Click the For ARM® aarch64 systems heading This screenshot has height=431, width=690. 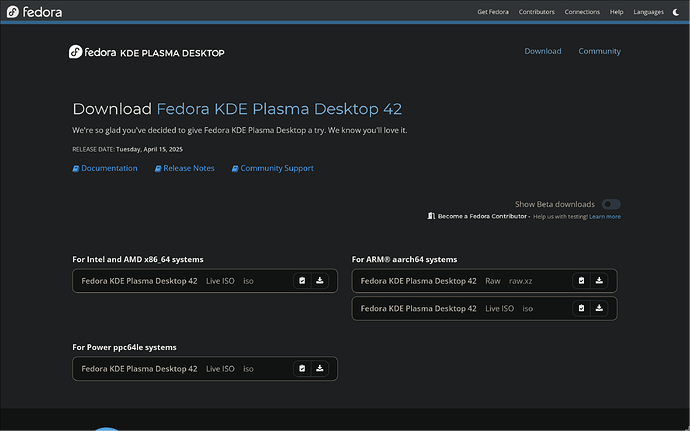pyautogui.click(x=404, y=259)
